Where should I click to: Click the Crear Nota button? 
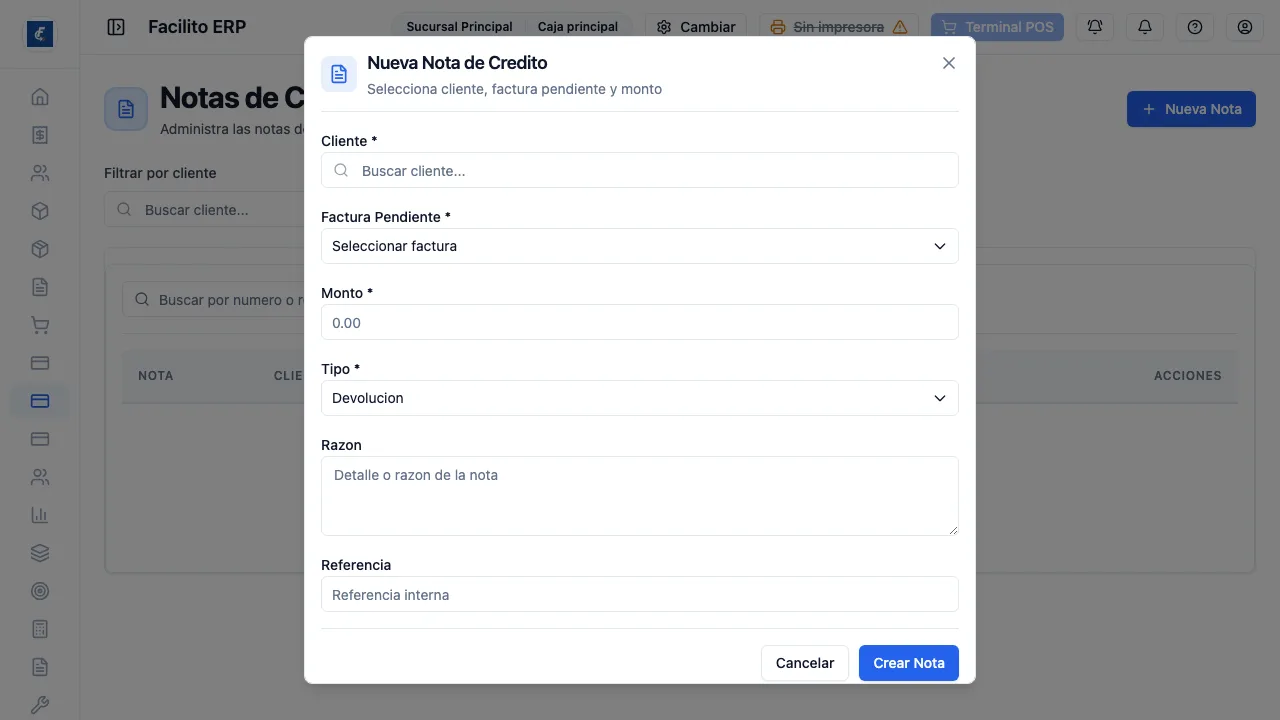point(909,663)
